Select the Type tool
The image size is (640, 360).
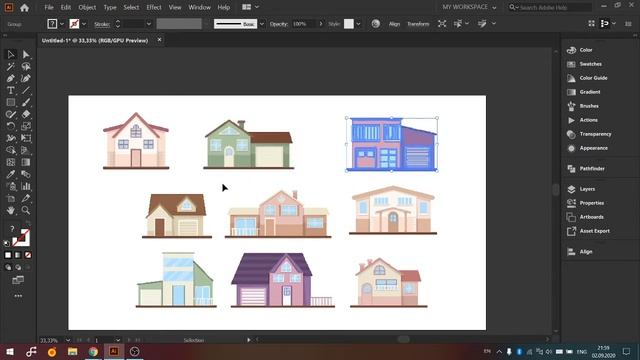coord(11,90)
